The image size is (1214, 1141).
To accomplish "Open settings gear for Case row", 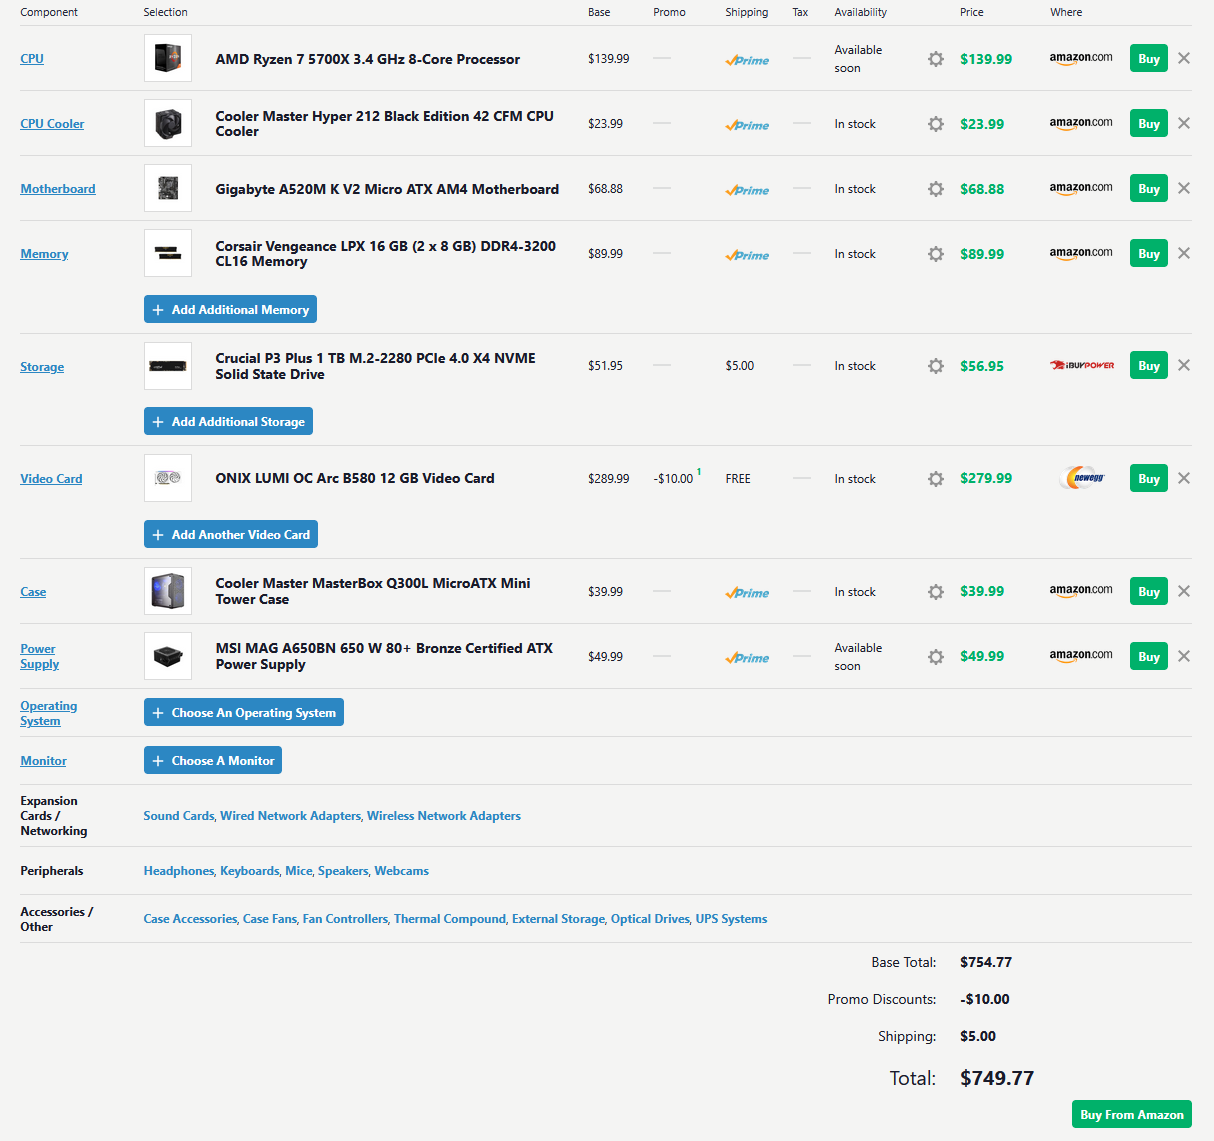I will [936, 592].
